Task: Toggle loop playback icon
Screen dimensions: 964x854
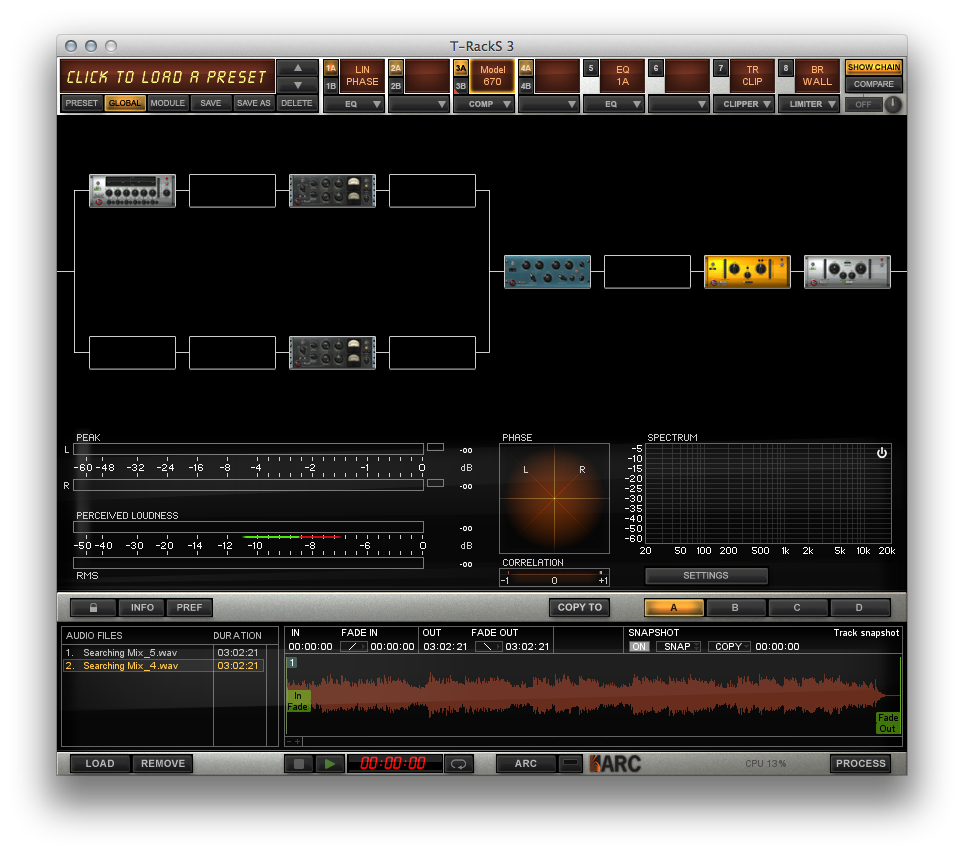Action: point(459,764)
